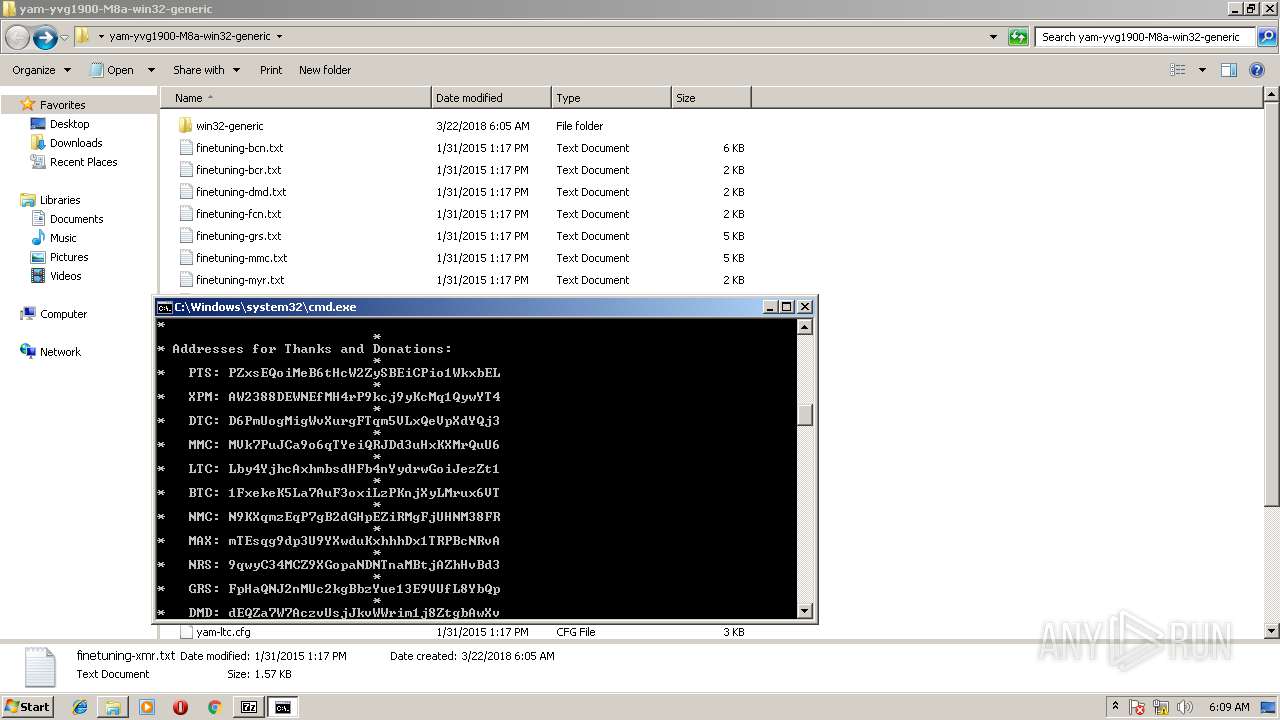Sort files by the Size column

711,98
